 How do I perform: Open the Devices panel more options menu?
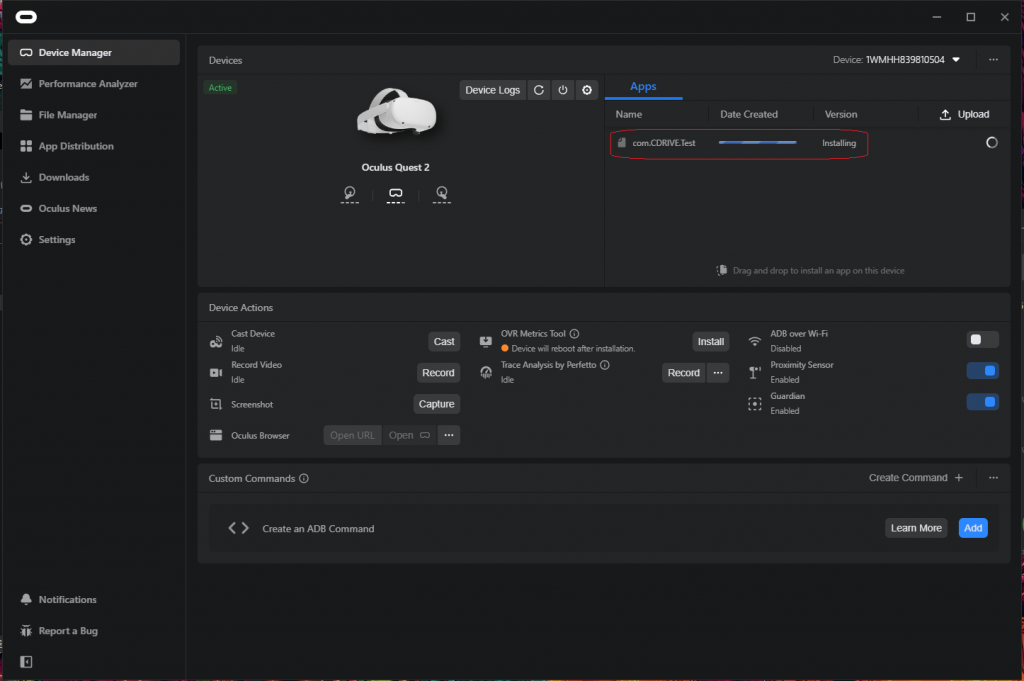coord(993,59)
